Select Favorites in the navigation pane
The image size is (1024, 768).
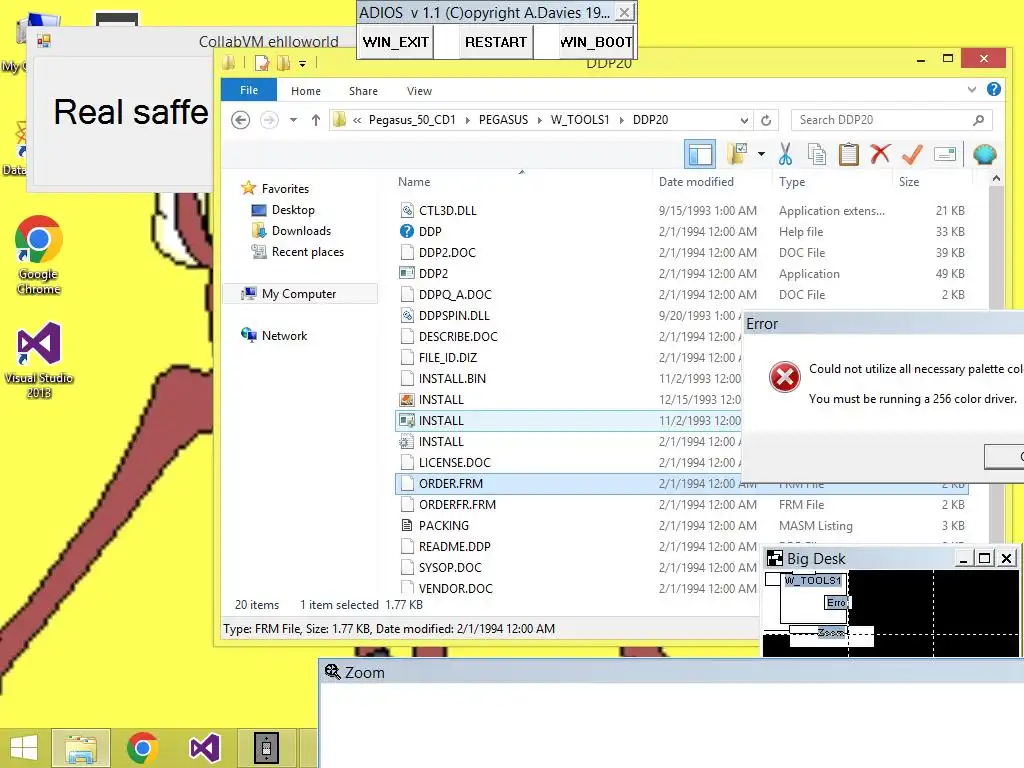tap(285, 189)
